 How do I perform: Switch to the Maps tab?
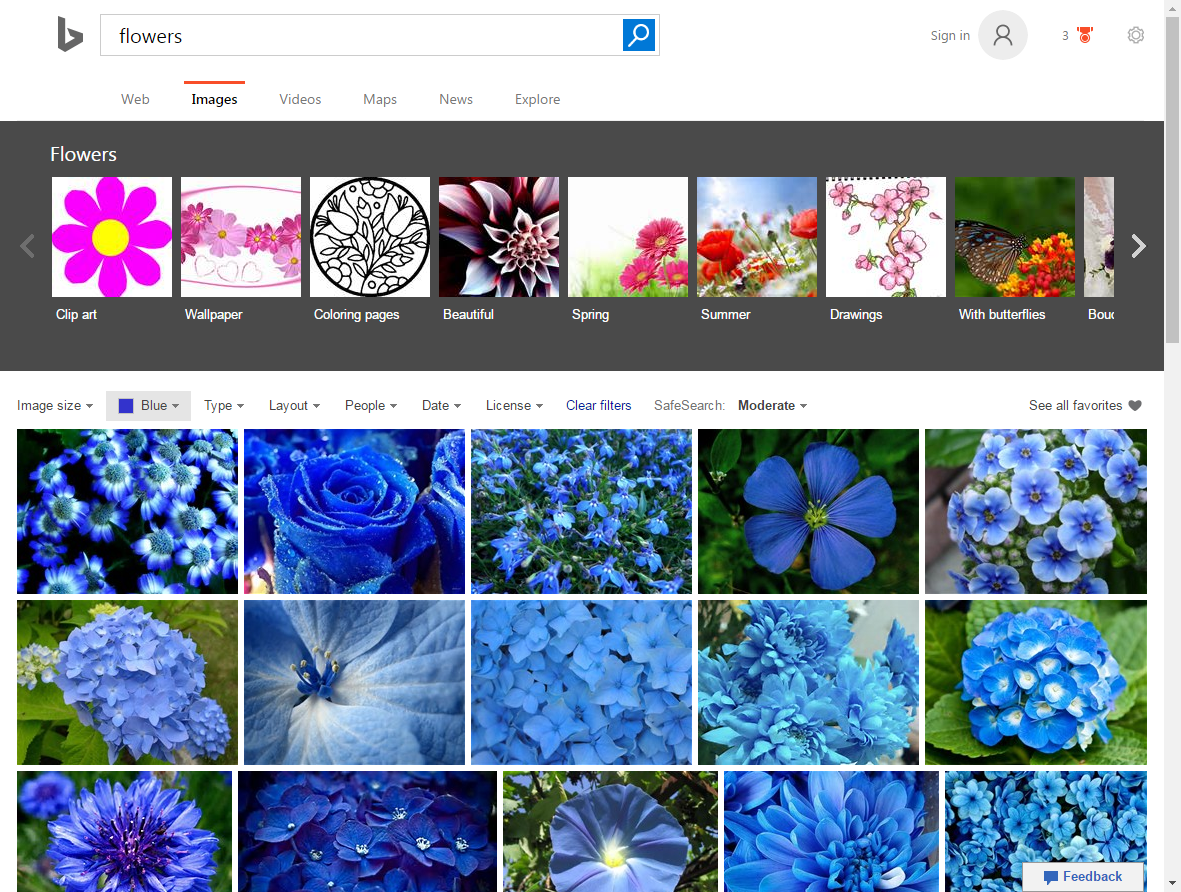[379, 99]
